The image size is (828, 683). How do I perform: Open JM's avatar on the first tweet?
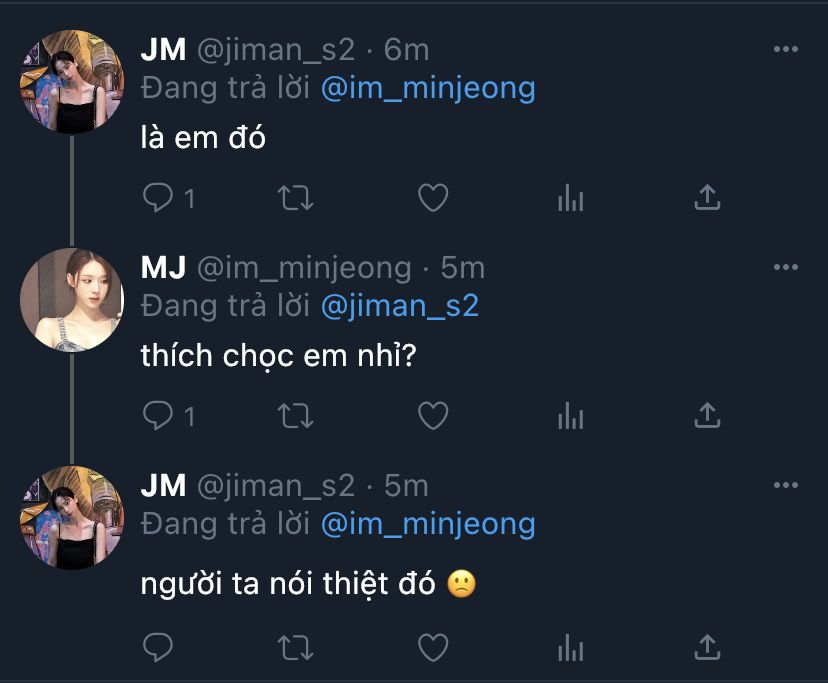coord(72,81)
